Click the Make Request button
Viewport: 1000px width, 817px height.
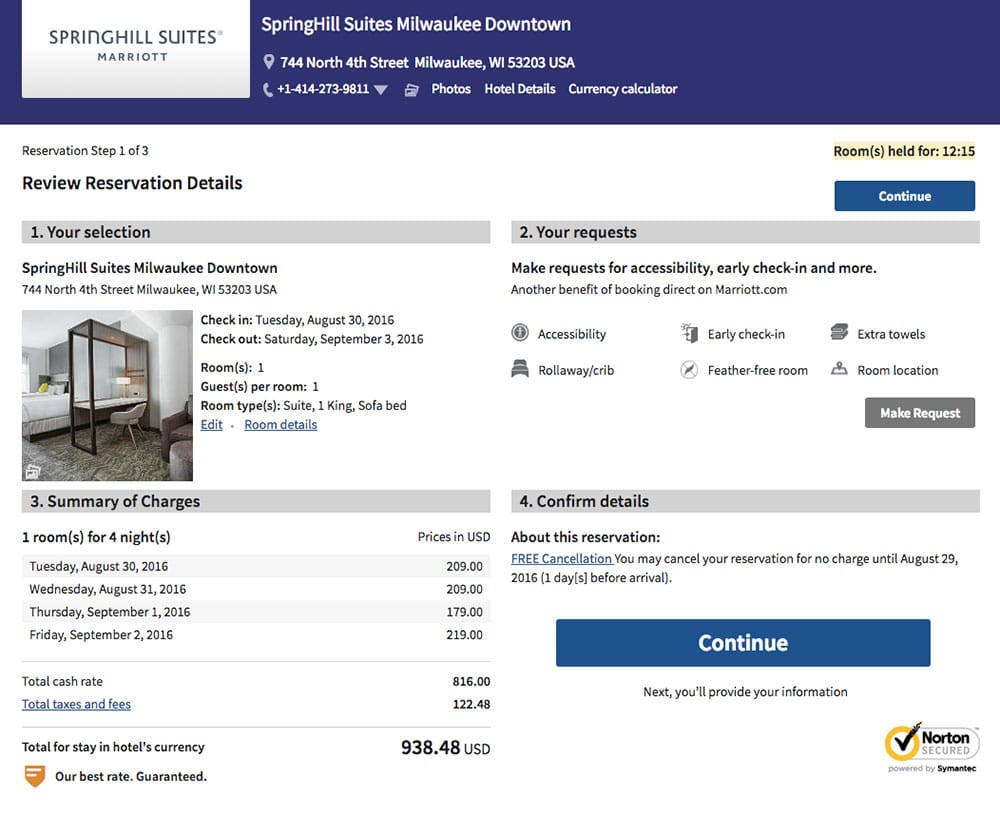click(x=919, y=413)
